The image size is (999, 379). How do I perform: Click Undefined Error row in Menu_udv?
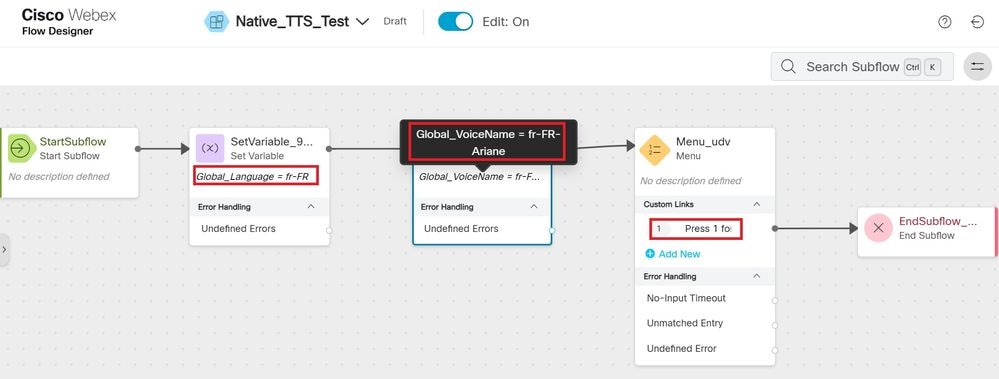tap(682, 348)
